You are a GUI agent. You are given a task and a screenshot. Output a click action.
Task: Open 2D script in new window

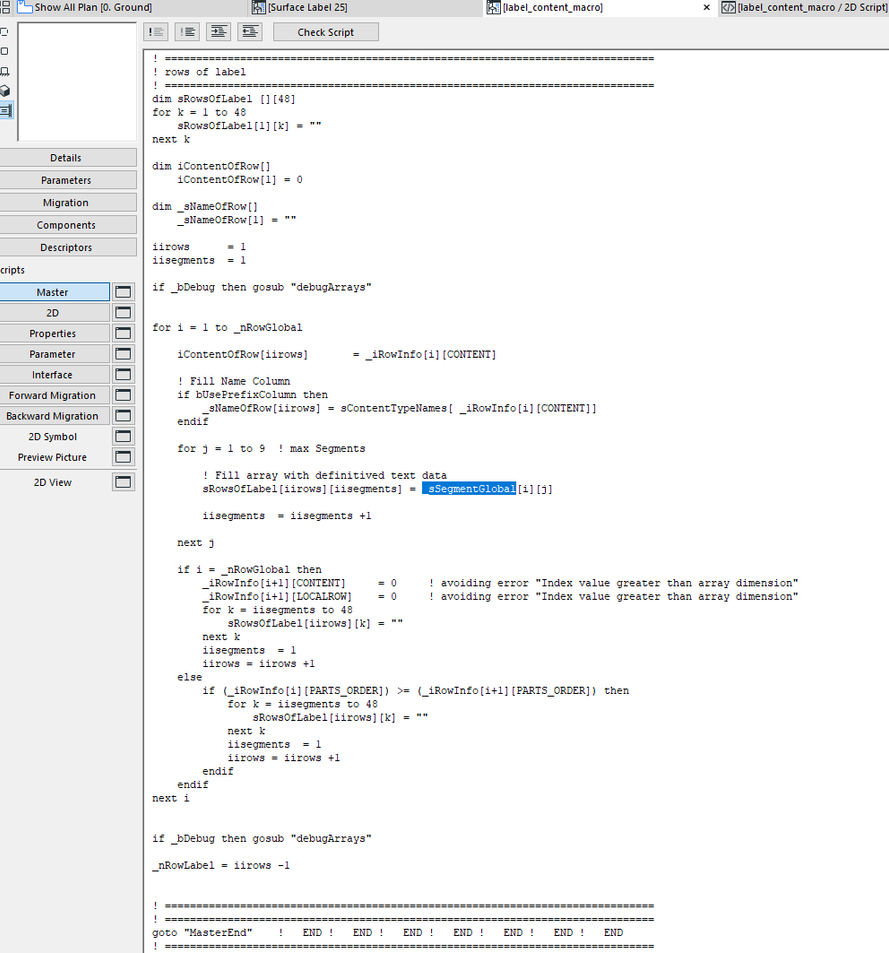click(123, 313)
